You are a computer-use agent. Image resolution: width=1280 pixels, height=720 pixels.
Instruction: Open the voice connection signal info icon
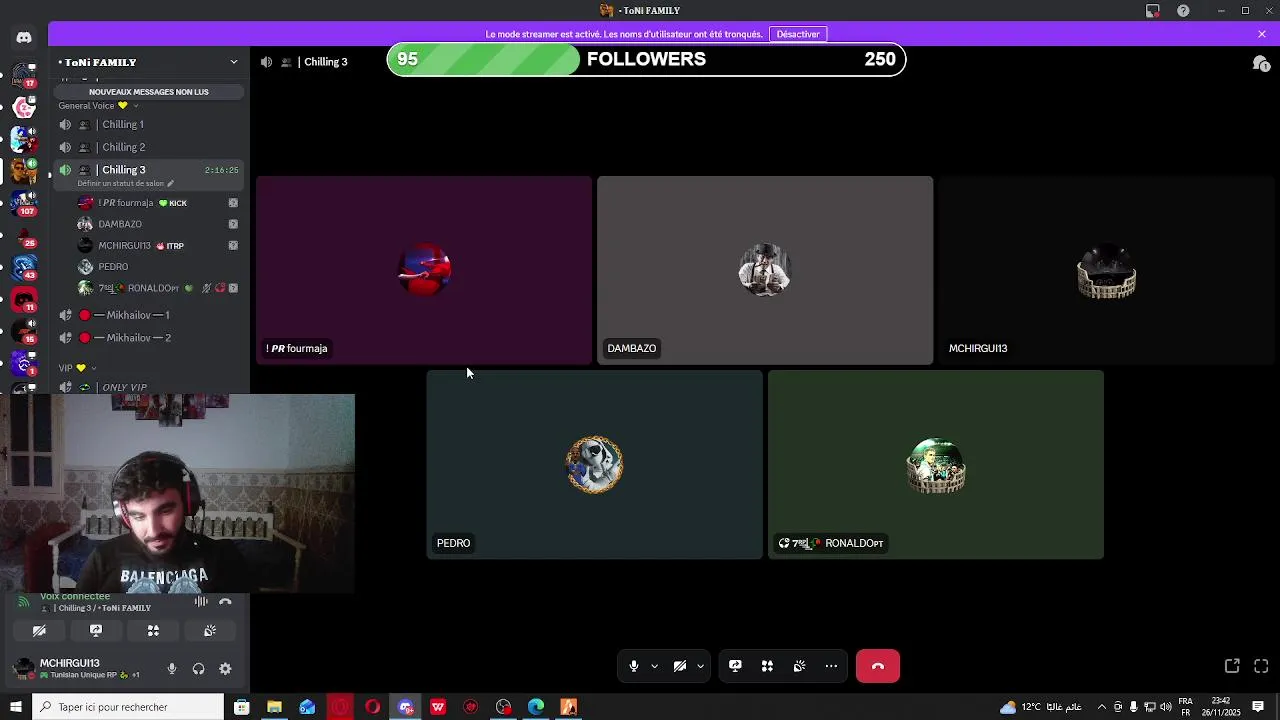(x=24, y=601)
